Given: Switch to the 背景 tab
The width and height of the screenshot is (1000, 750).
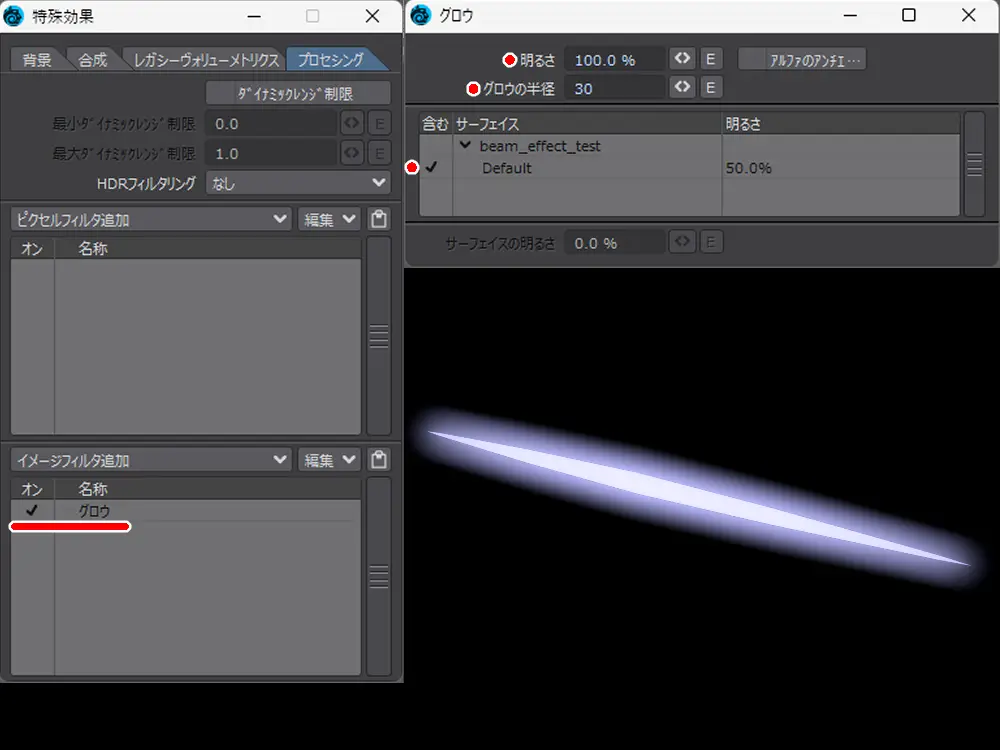Looking at the screenshot, I should click(37, 59).
